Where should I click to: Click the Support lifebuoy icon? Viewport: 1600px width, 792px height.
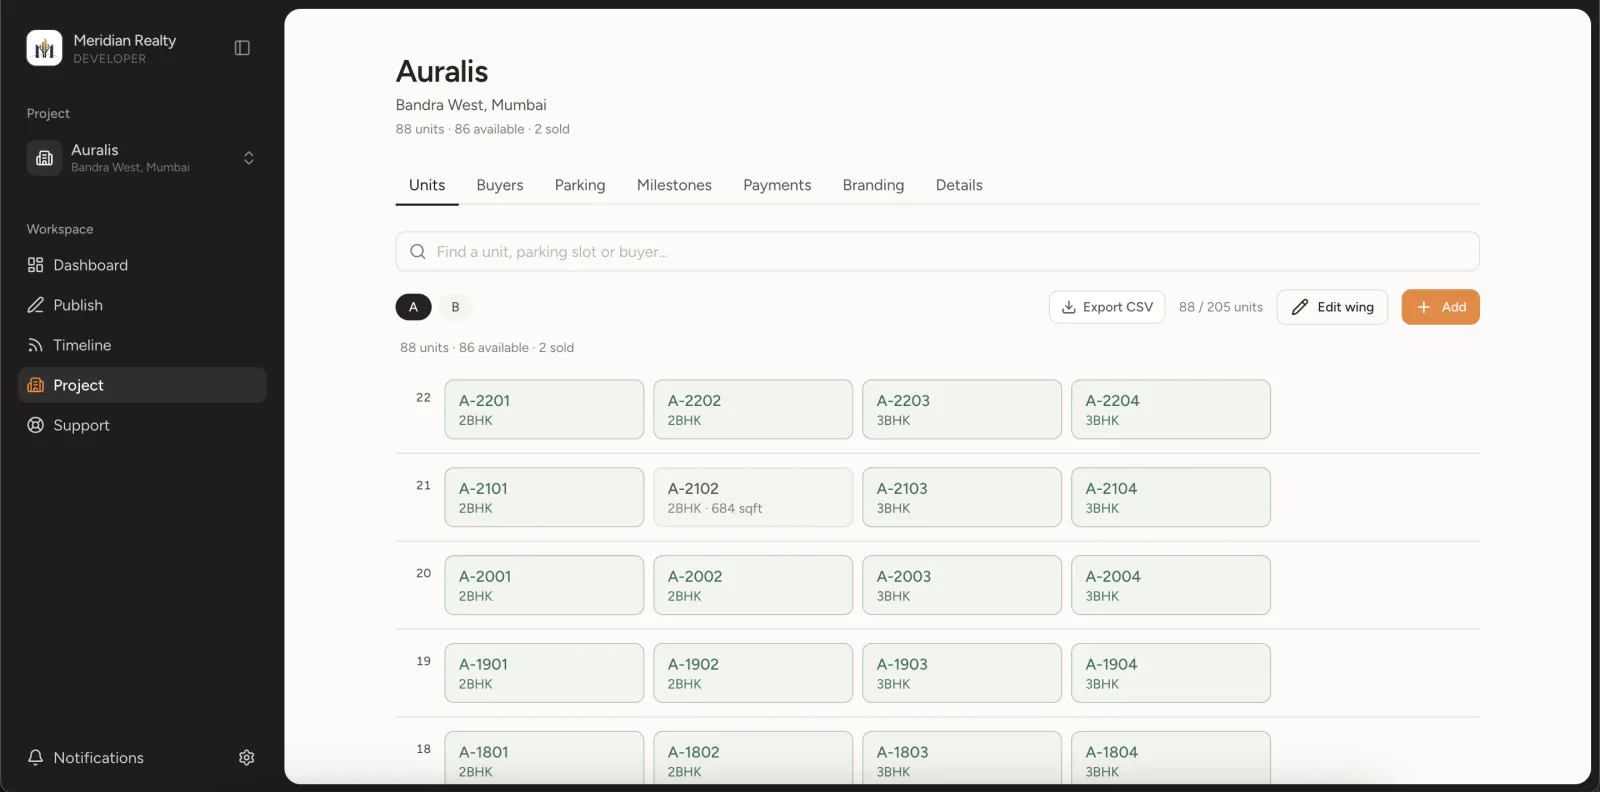click(x=36, y=425)
